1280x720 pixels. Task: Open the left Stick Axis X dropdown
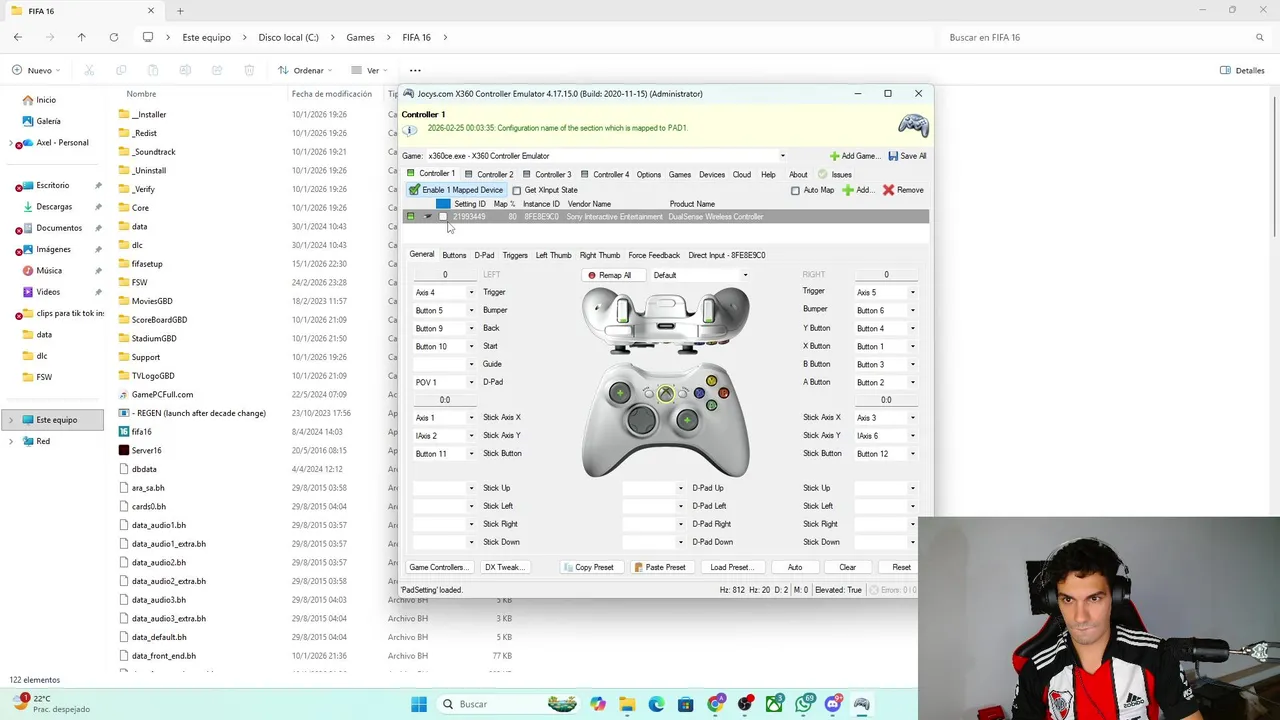pyautogui.click(x=471, y=418)
